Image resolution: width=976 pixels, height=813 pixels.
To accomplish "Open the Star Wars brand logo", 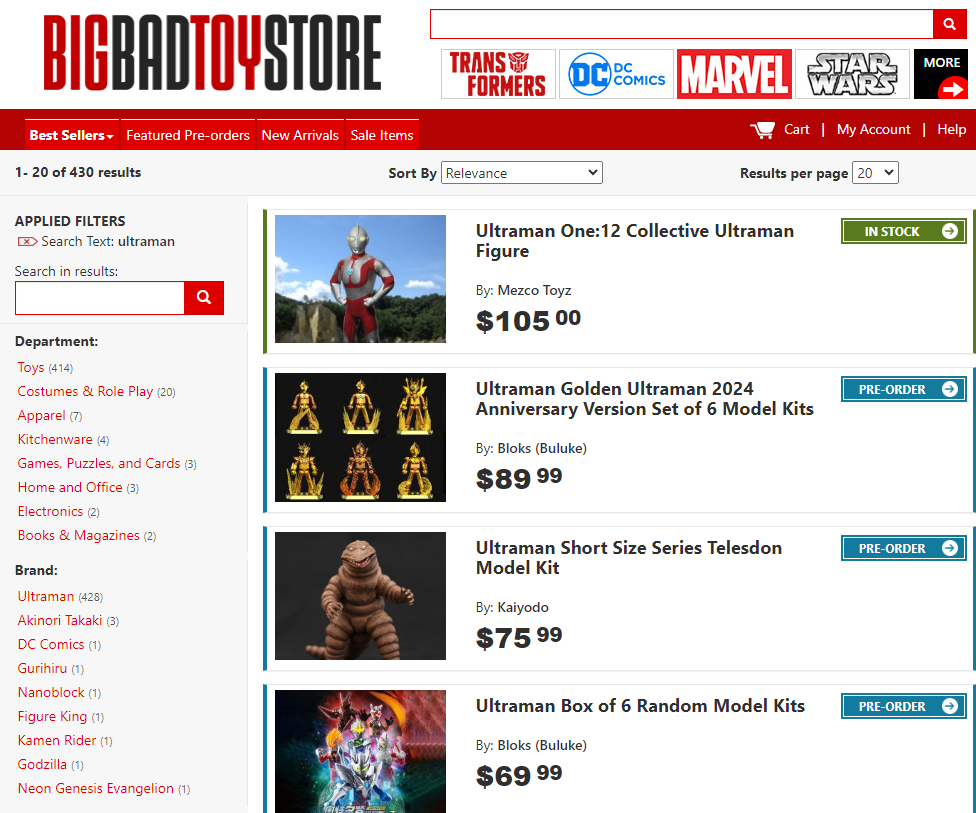I will tap(852, 74).
